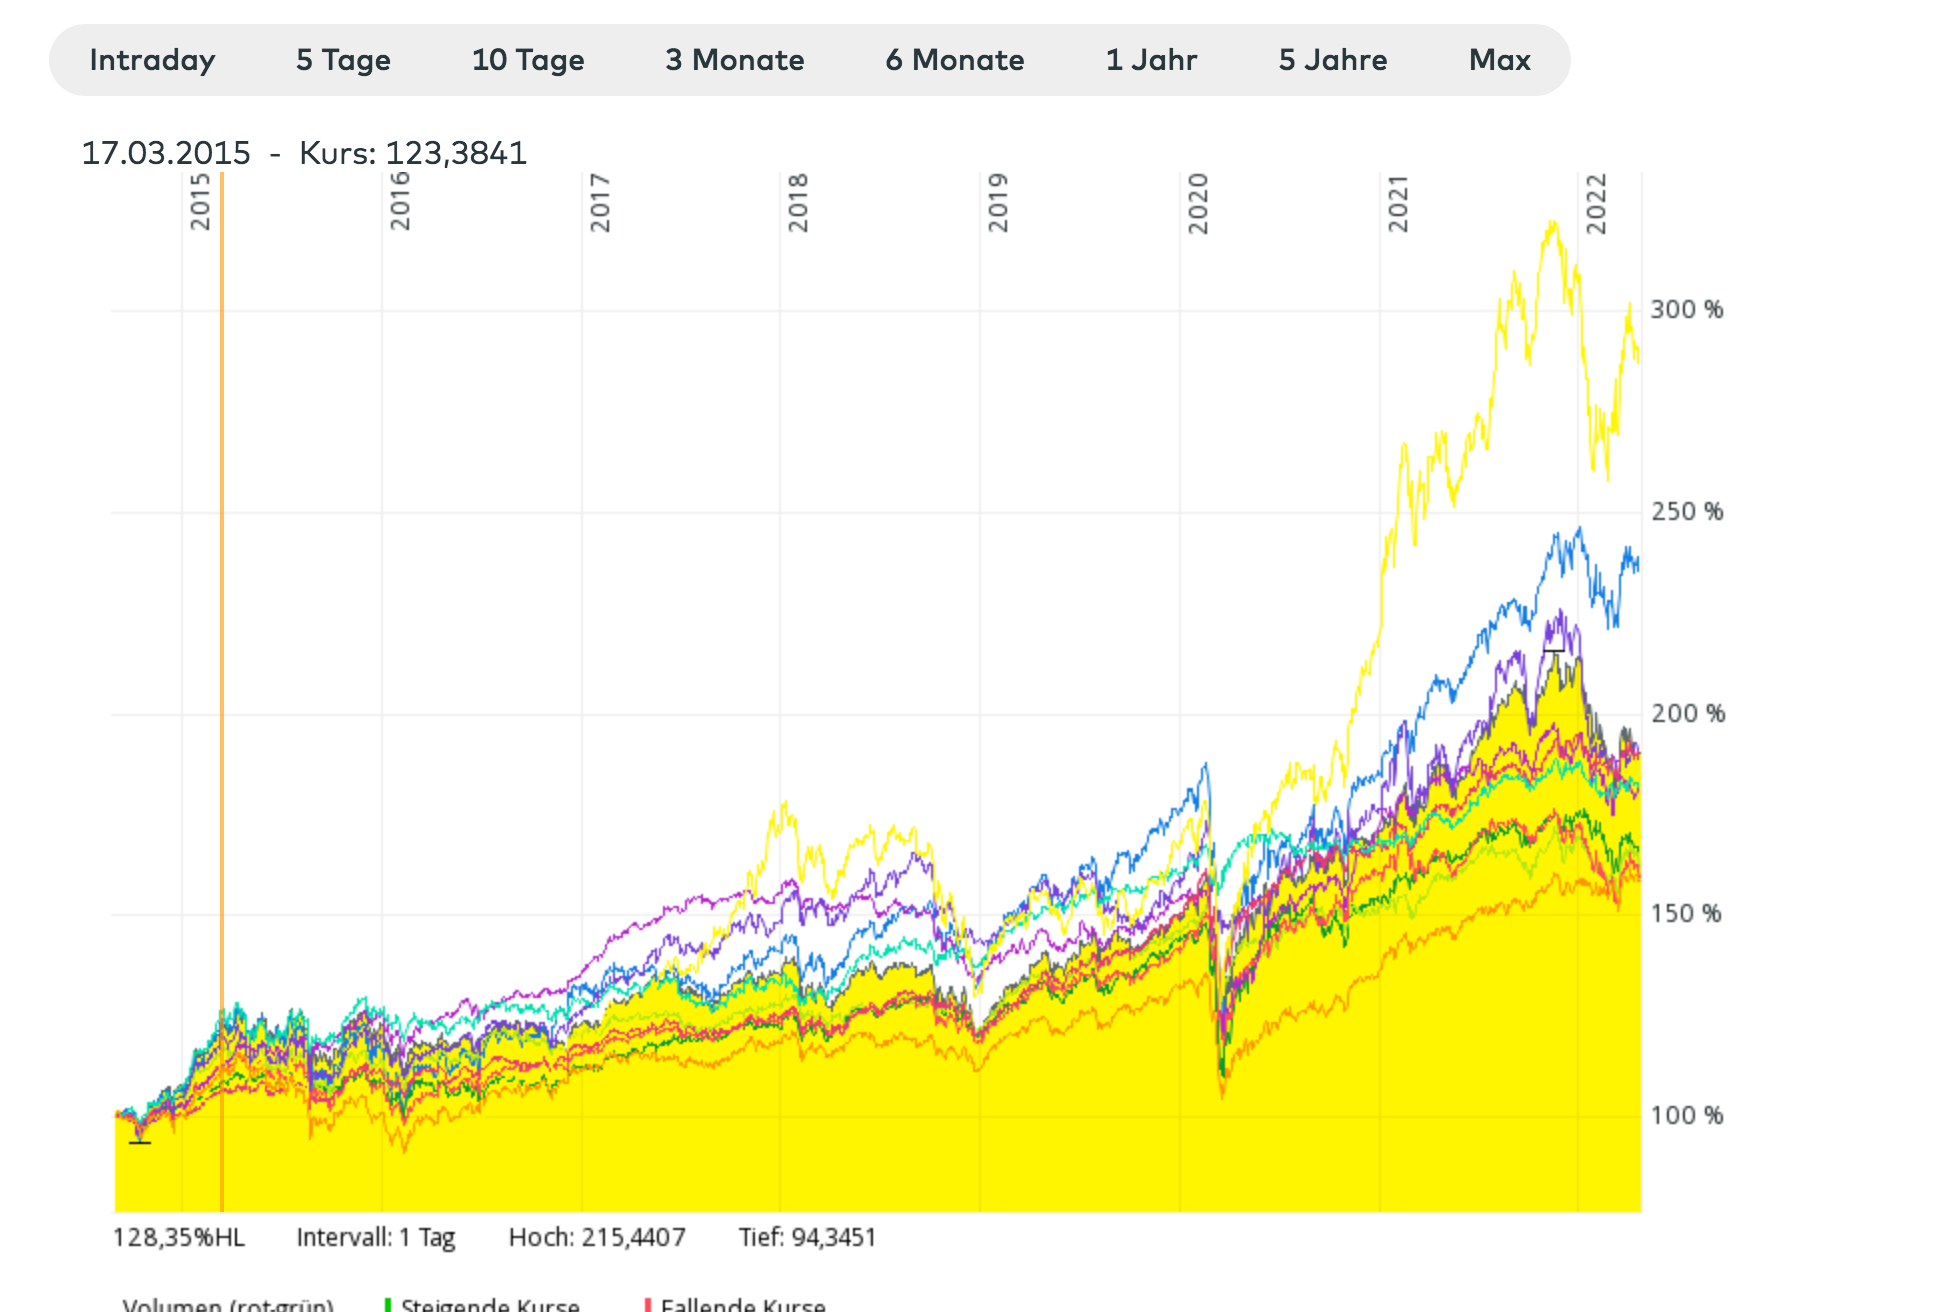
Task: Click the Hoch: 215,4407 value
Action: pyautogui.click(x=597, y=1238)
